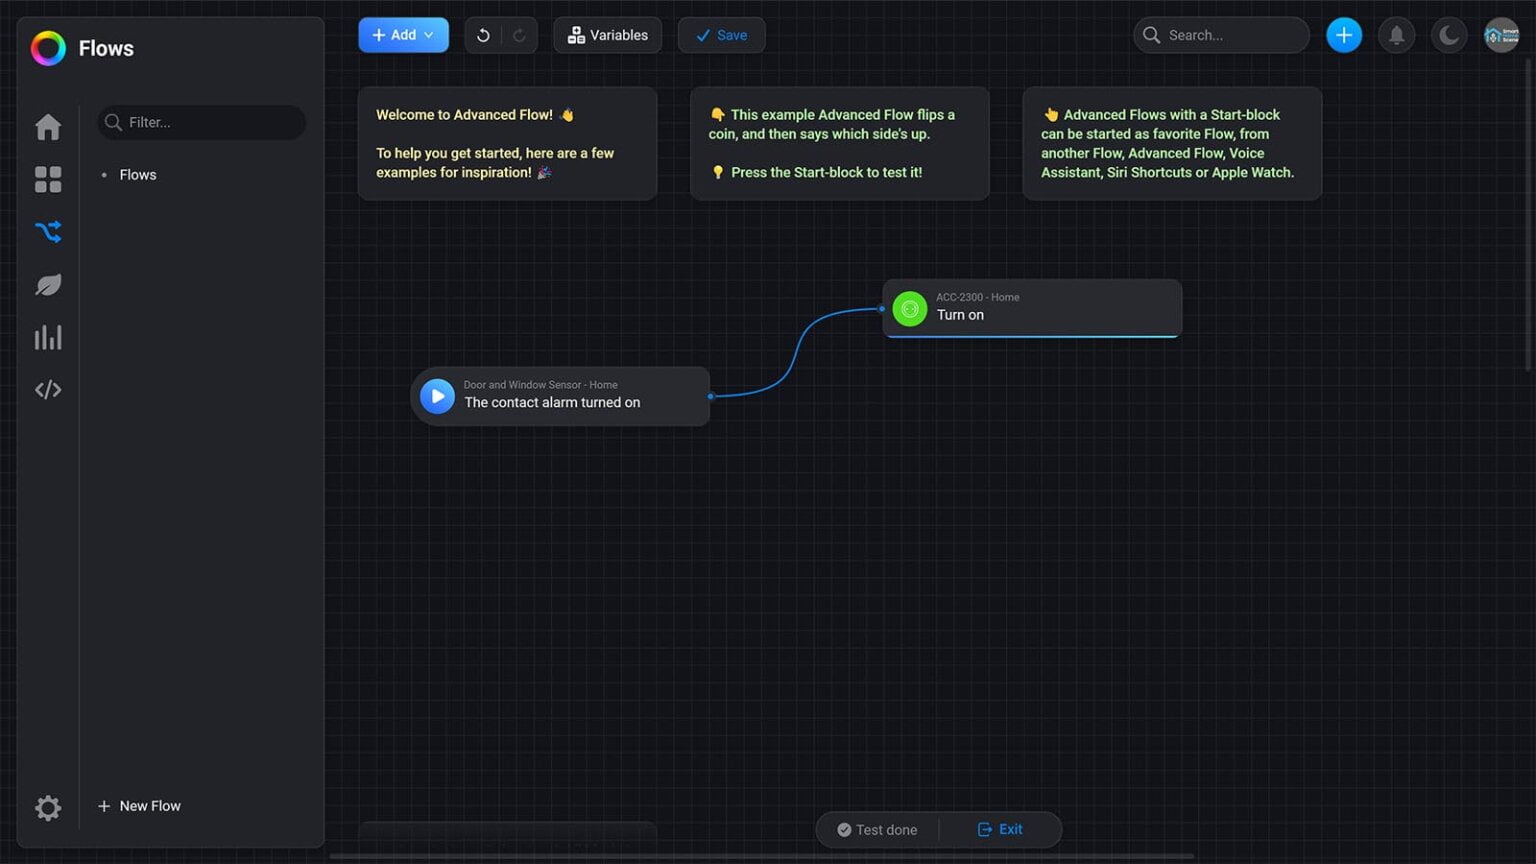Open the Insights bar chart icon

click(x=48, y=338)
